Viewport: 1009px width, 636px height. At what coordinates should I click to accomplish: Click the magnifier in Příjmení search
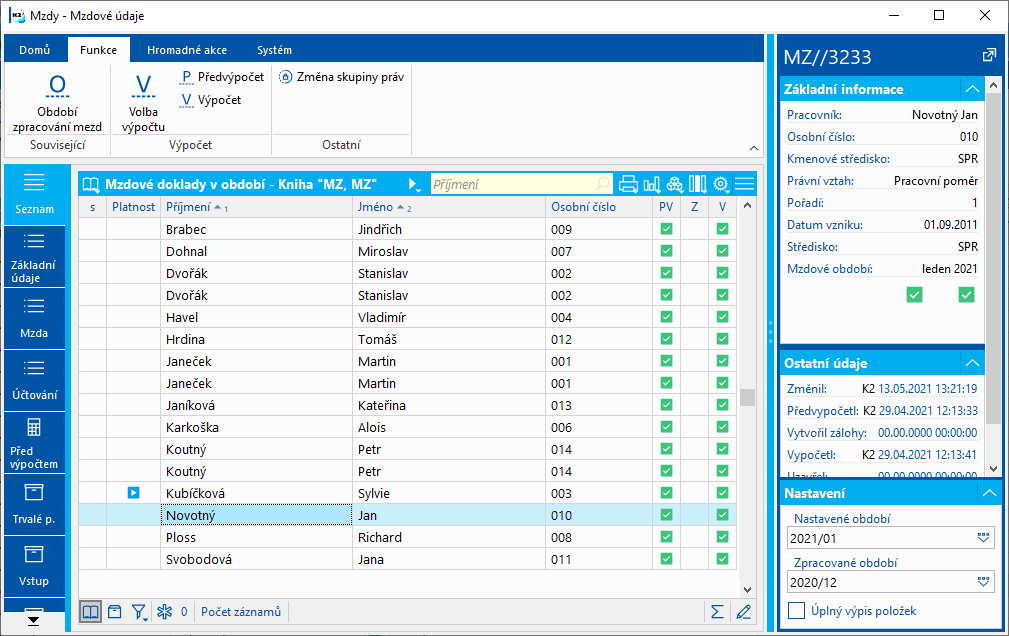tap(602, 185)
